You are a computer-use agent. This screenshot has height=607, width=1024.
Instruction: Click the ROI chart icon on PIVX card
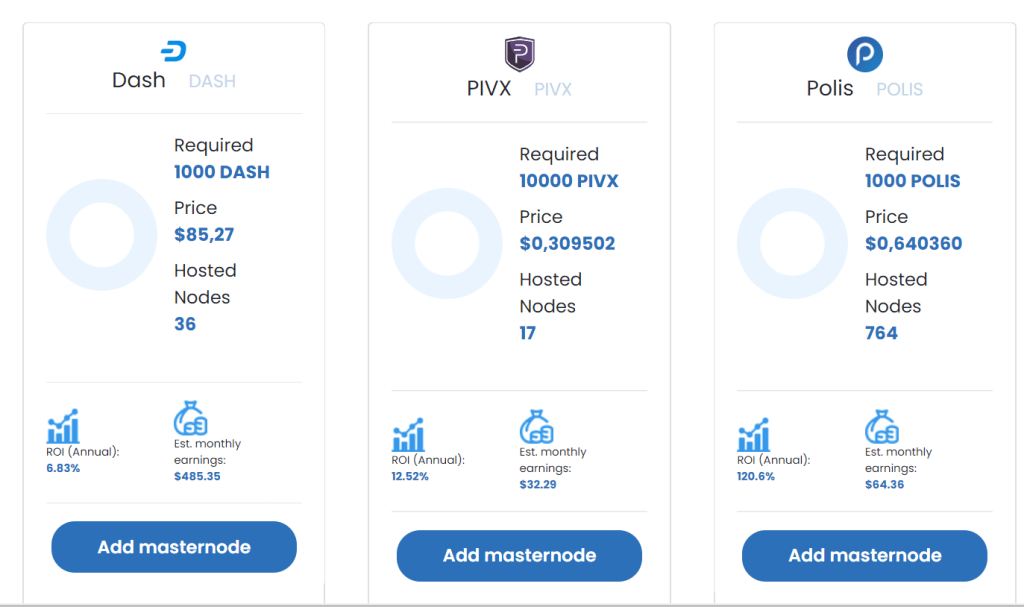pos(408,435)
